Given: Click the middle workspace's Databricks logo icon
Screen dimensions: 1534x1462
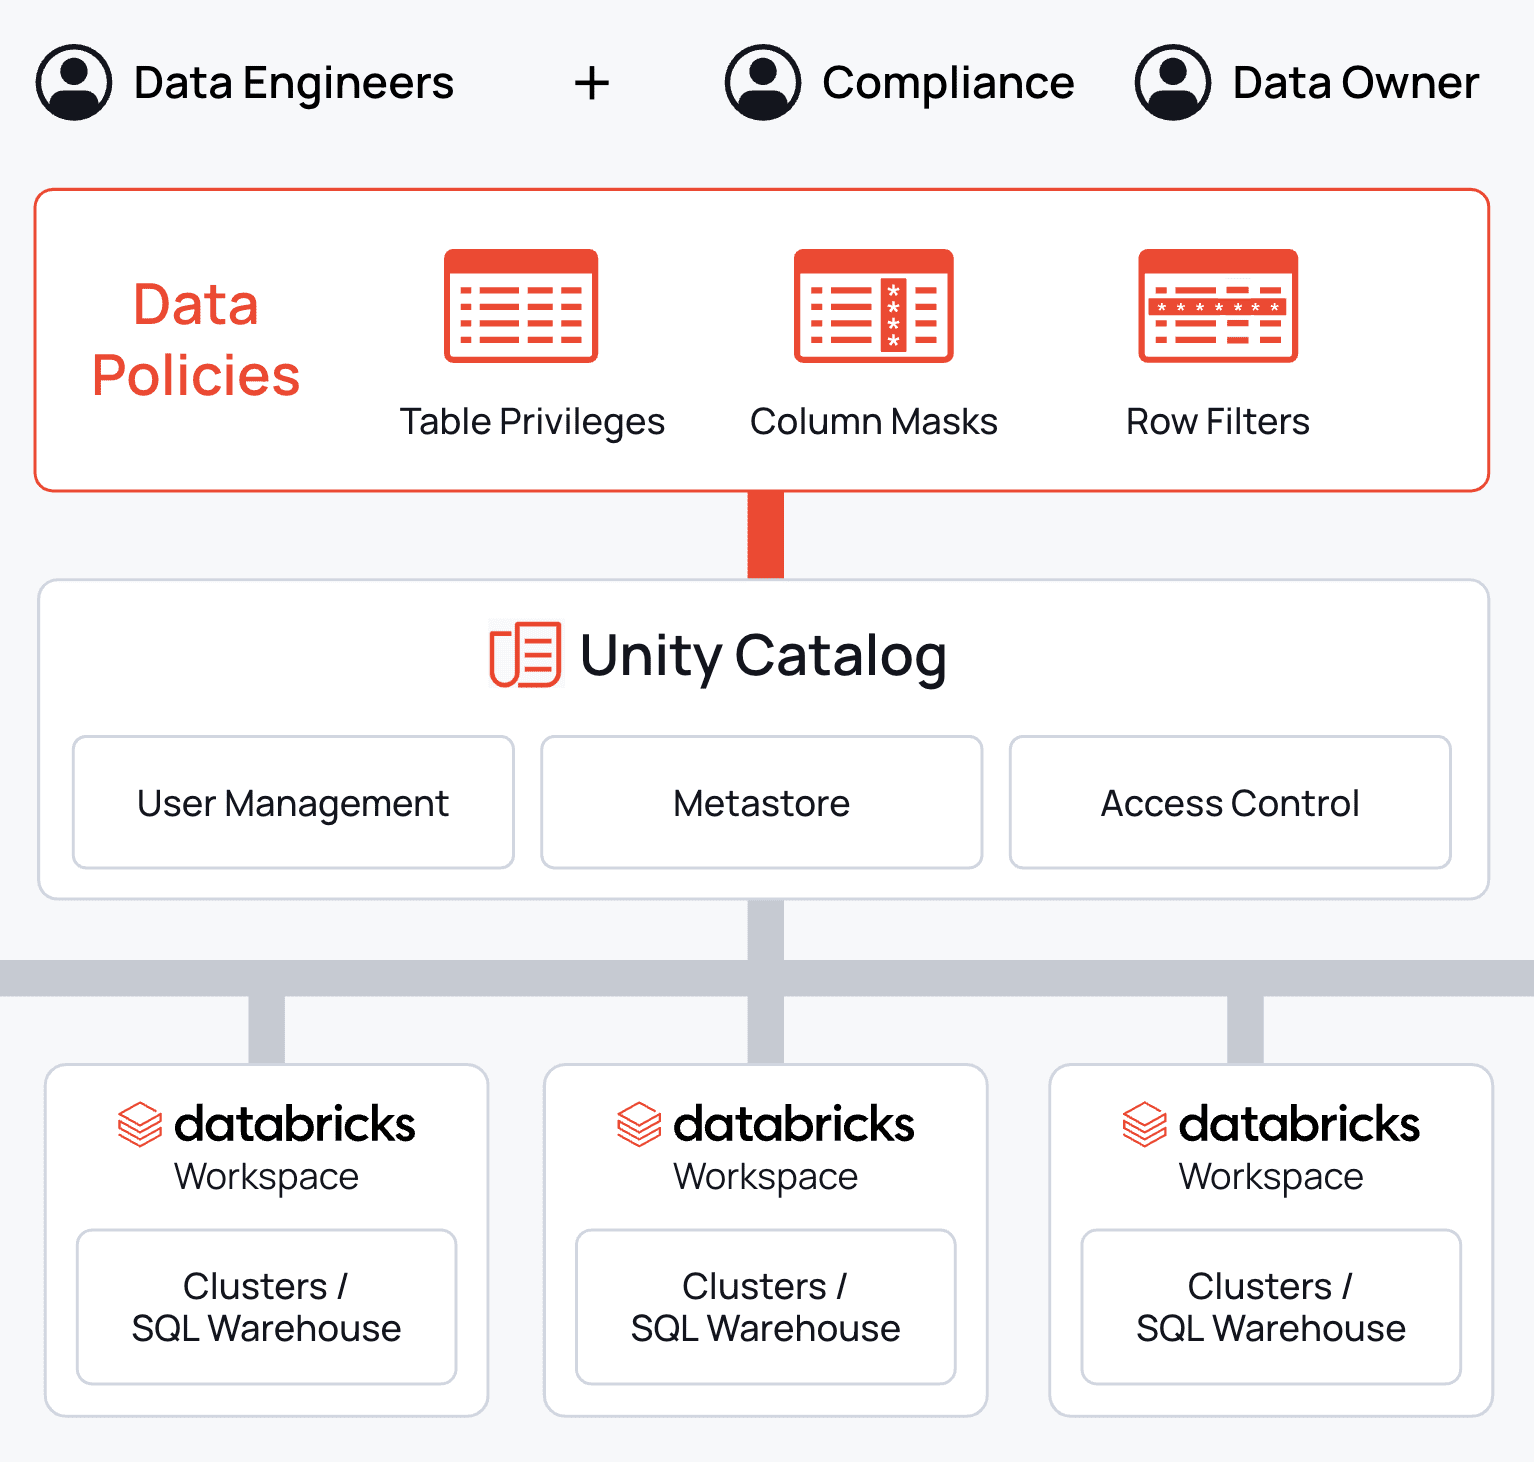Looking at the screenshot, I should [x=639, y=1124].
